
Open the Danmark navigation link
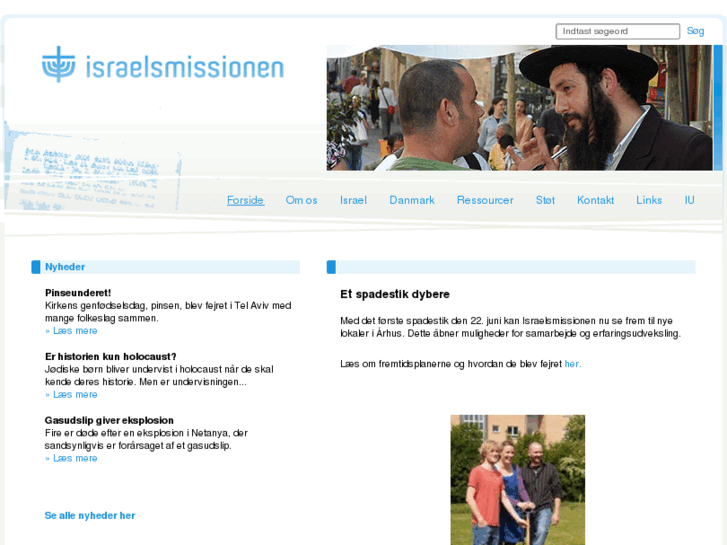tap(412, 200)
